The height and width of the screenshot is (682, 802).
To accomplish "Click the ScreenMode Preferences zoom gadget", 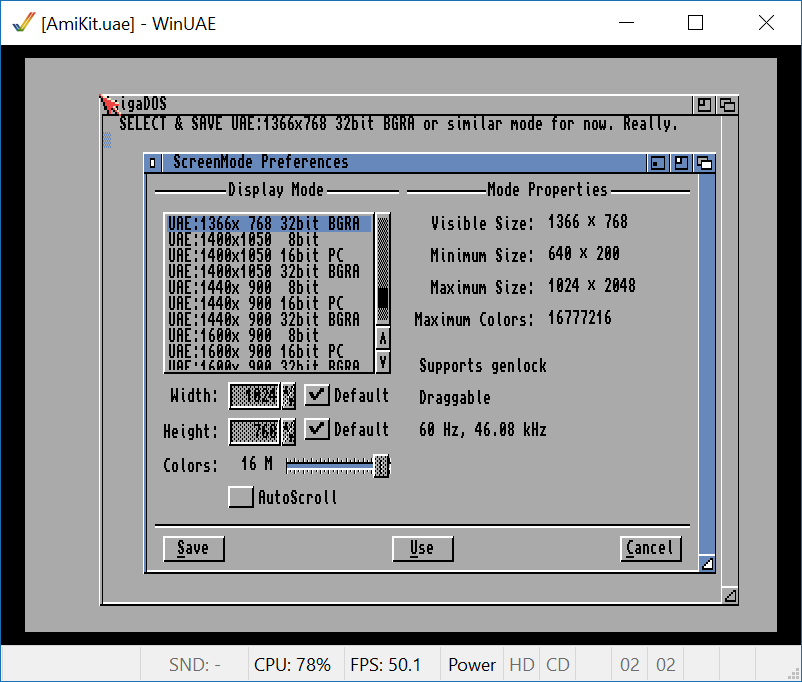I will pyautogui.click(x=681, y=163).
